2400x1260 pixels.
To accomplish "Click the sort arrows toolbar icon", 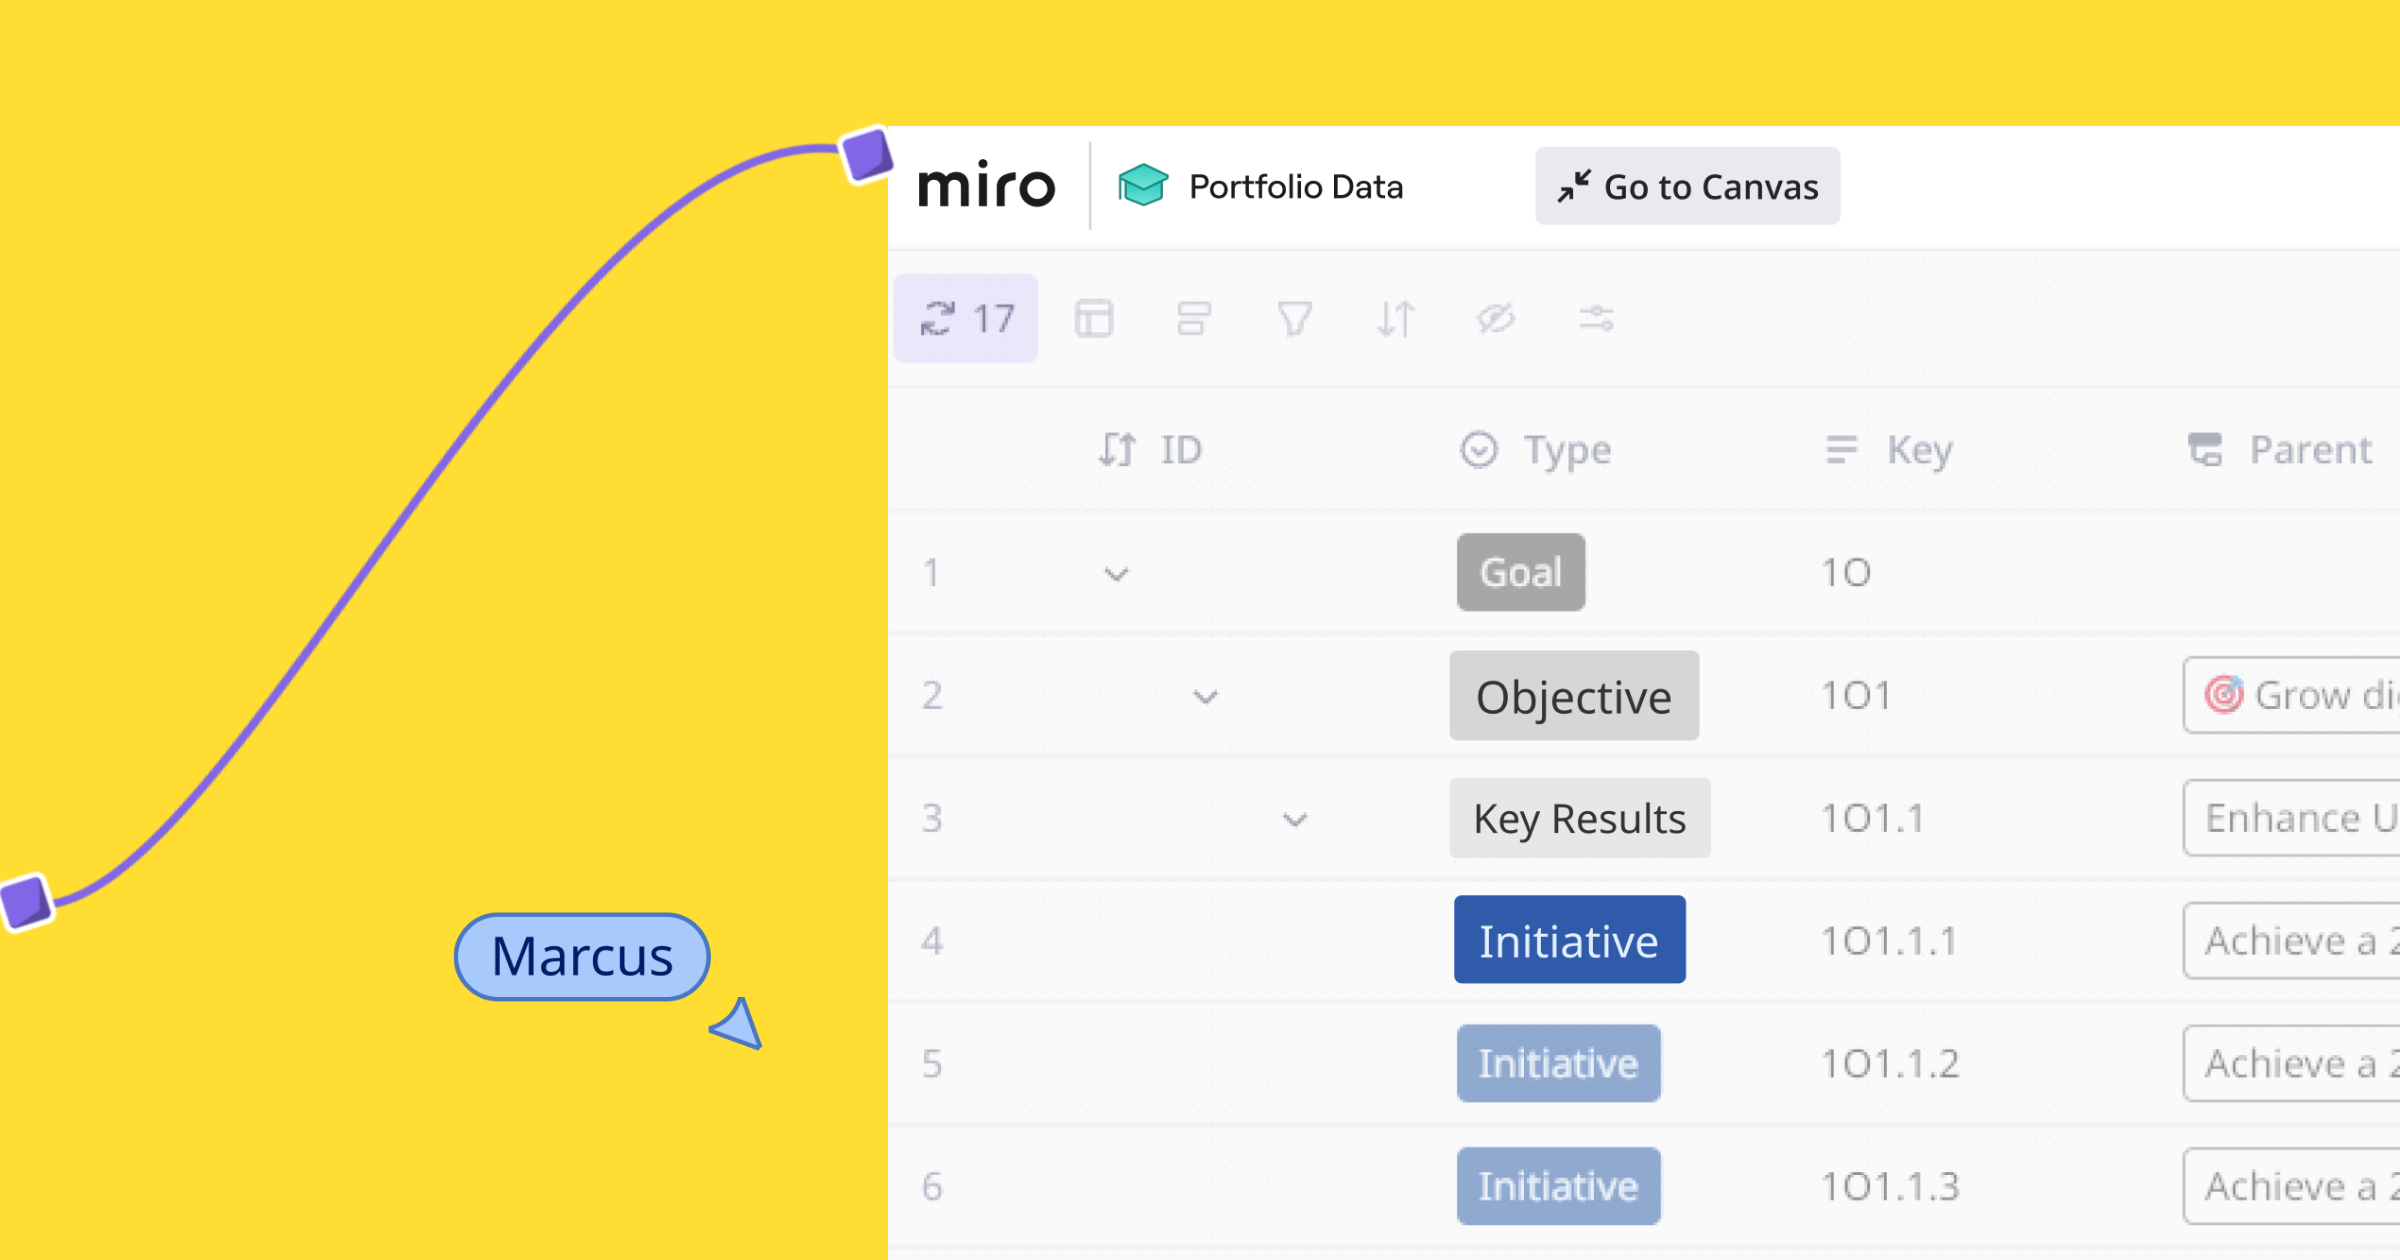I will [x=1395, y=319].
